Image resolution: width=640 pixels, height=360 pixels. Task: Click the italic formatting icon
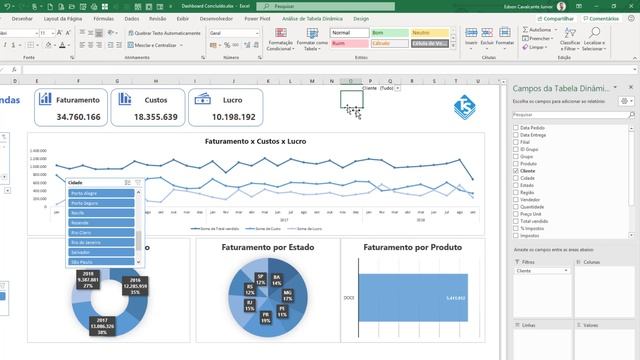pyautogui.click(x=5, y=45)
